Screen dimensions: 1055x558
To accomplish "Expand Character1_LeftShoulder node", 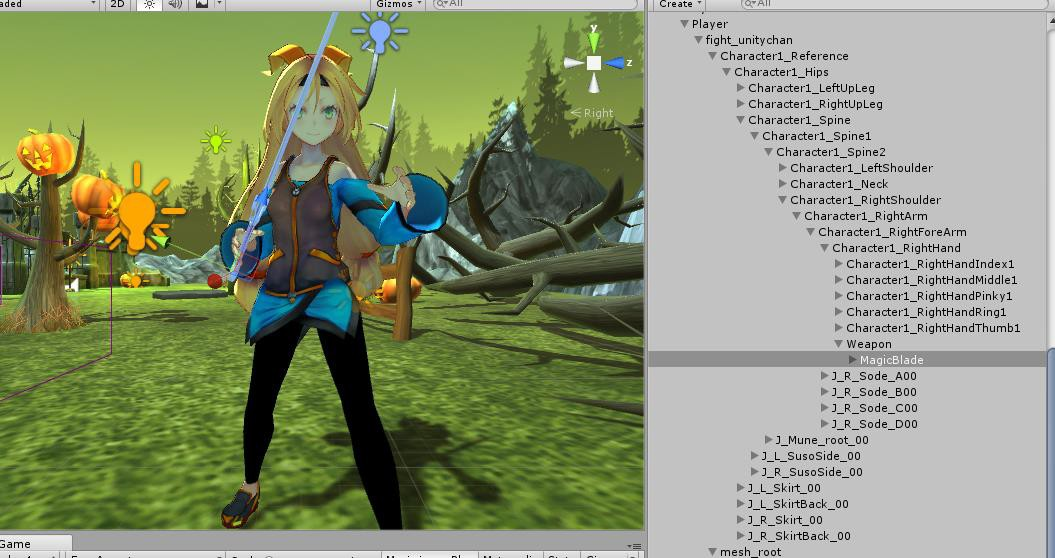I will point(783,168).
